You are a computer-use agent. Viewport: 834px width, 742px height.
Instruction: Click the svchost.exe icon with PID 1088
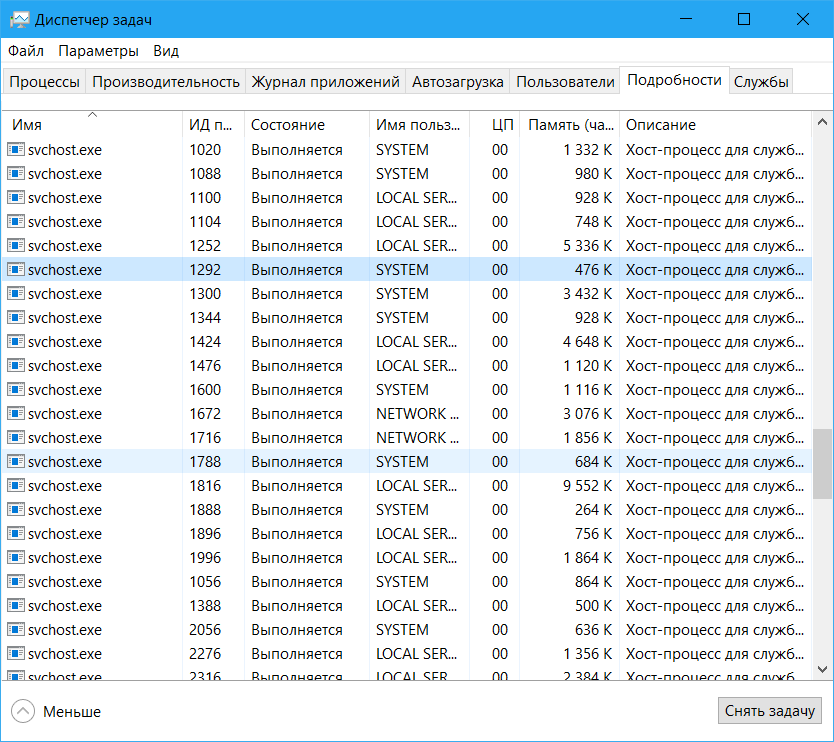tap(15, 173)
